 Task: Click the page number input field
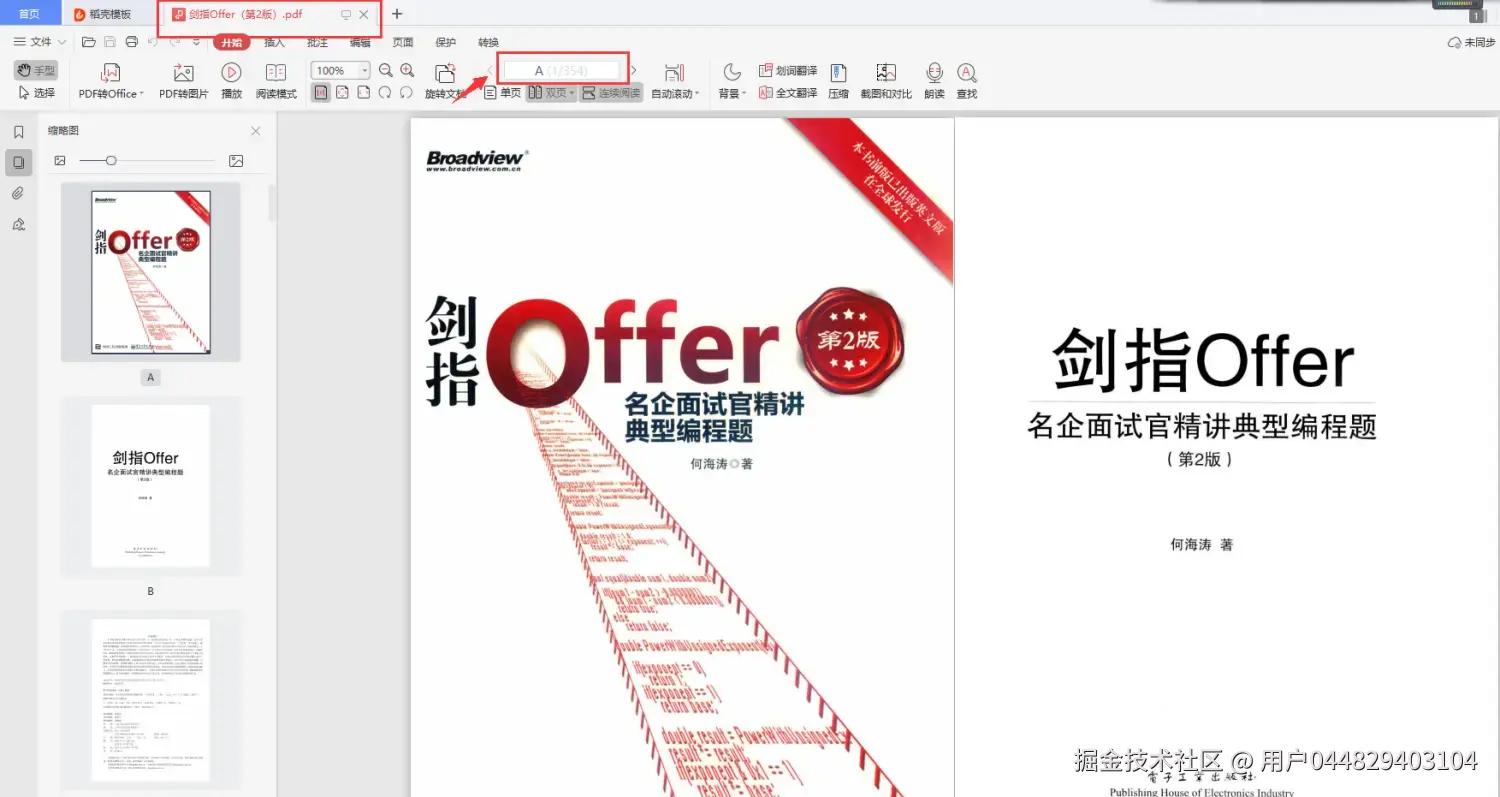click(x=562, y=70)
